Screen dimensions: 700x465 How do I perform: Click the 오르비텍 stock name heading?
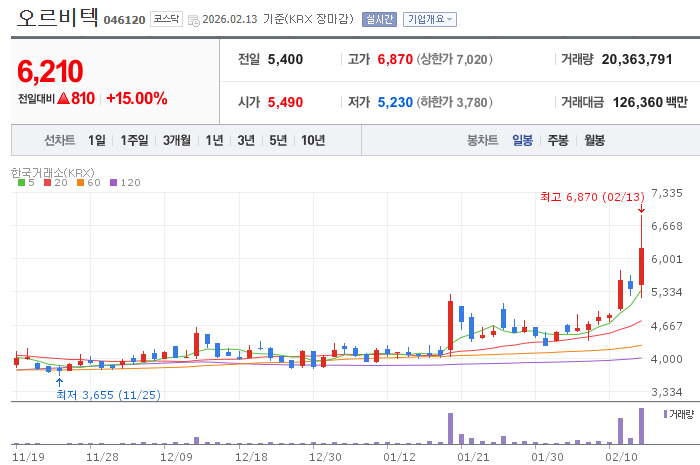click(58, 17)
